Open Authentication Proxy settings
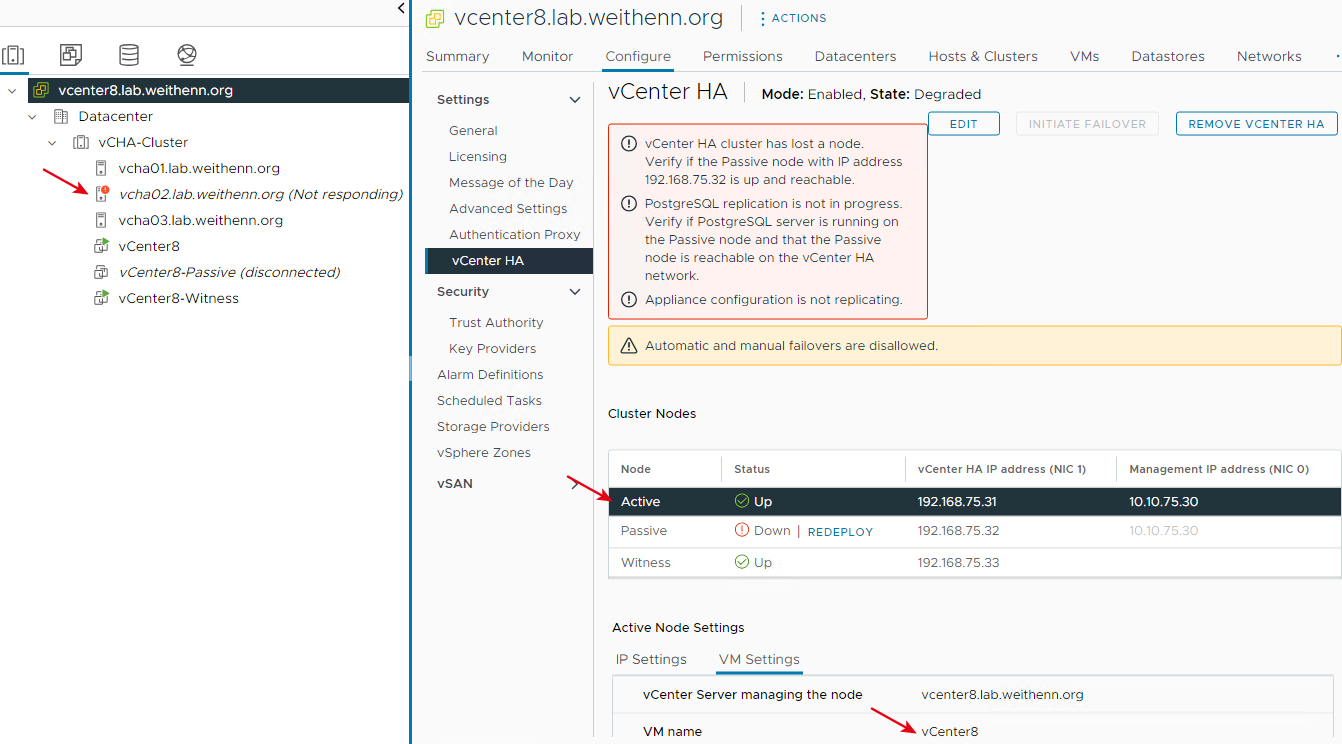Image resolution: width=1342 pixels, height=744 pixels. pos(515,235)
